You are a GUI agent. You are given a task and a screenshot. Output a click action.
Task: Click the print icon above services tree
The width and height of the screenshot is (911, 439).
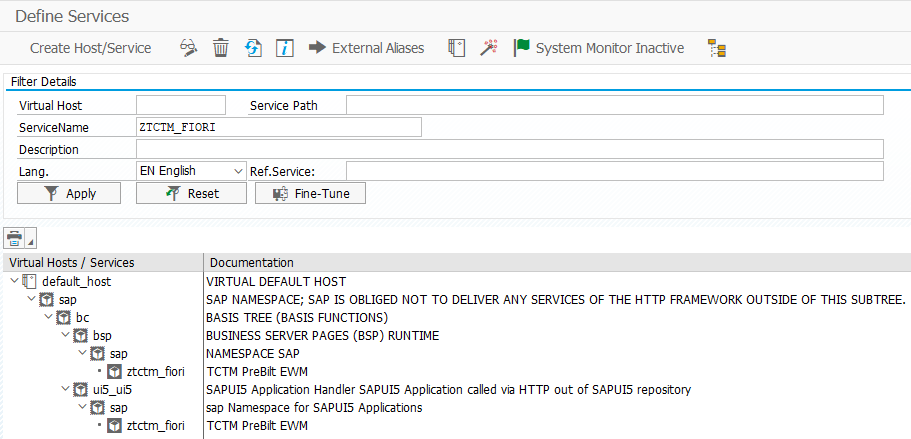(x=15, y=238)
